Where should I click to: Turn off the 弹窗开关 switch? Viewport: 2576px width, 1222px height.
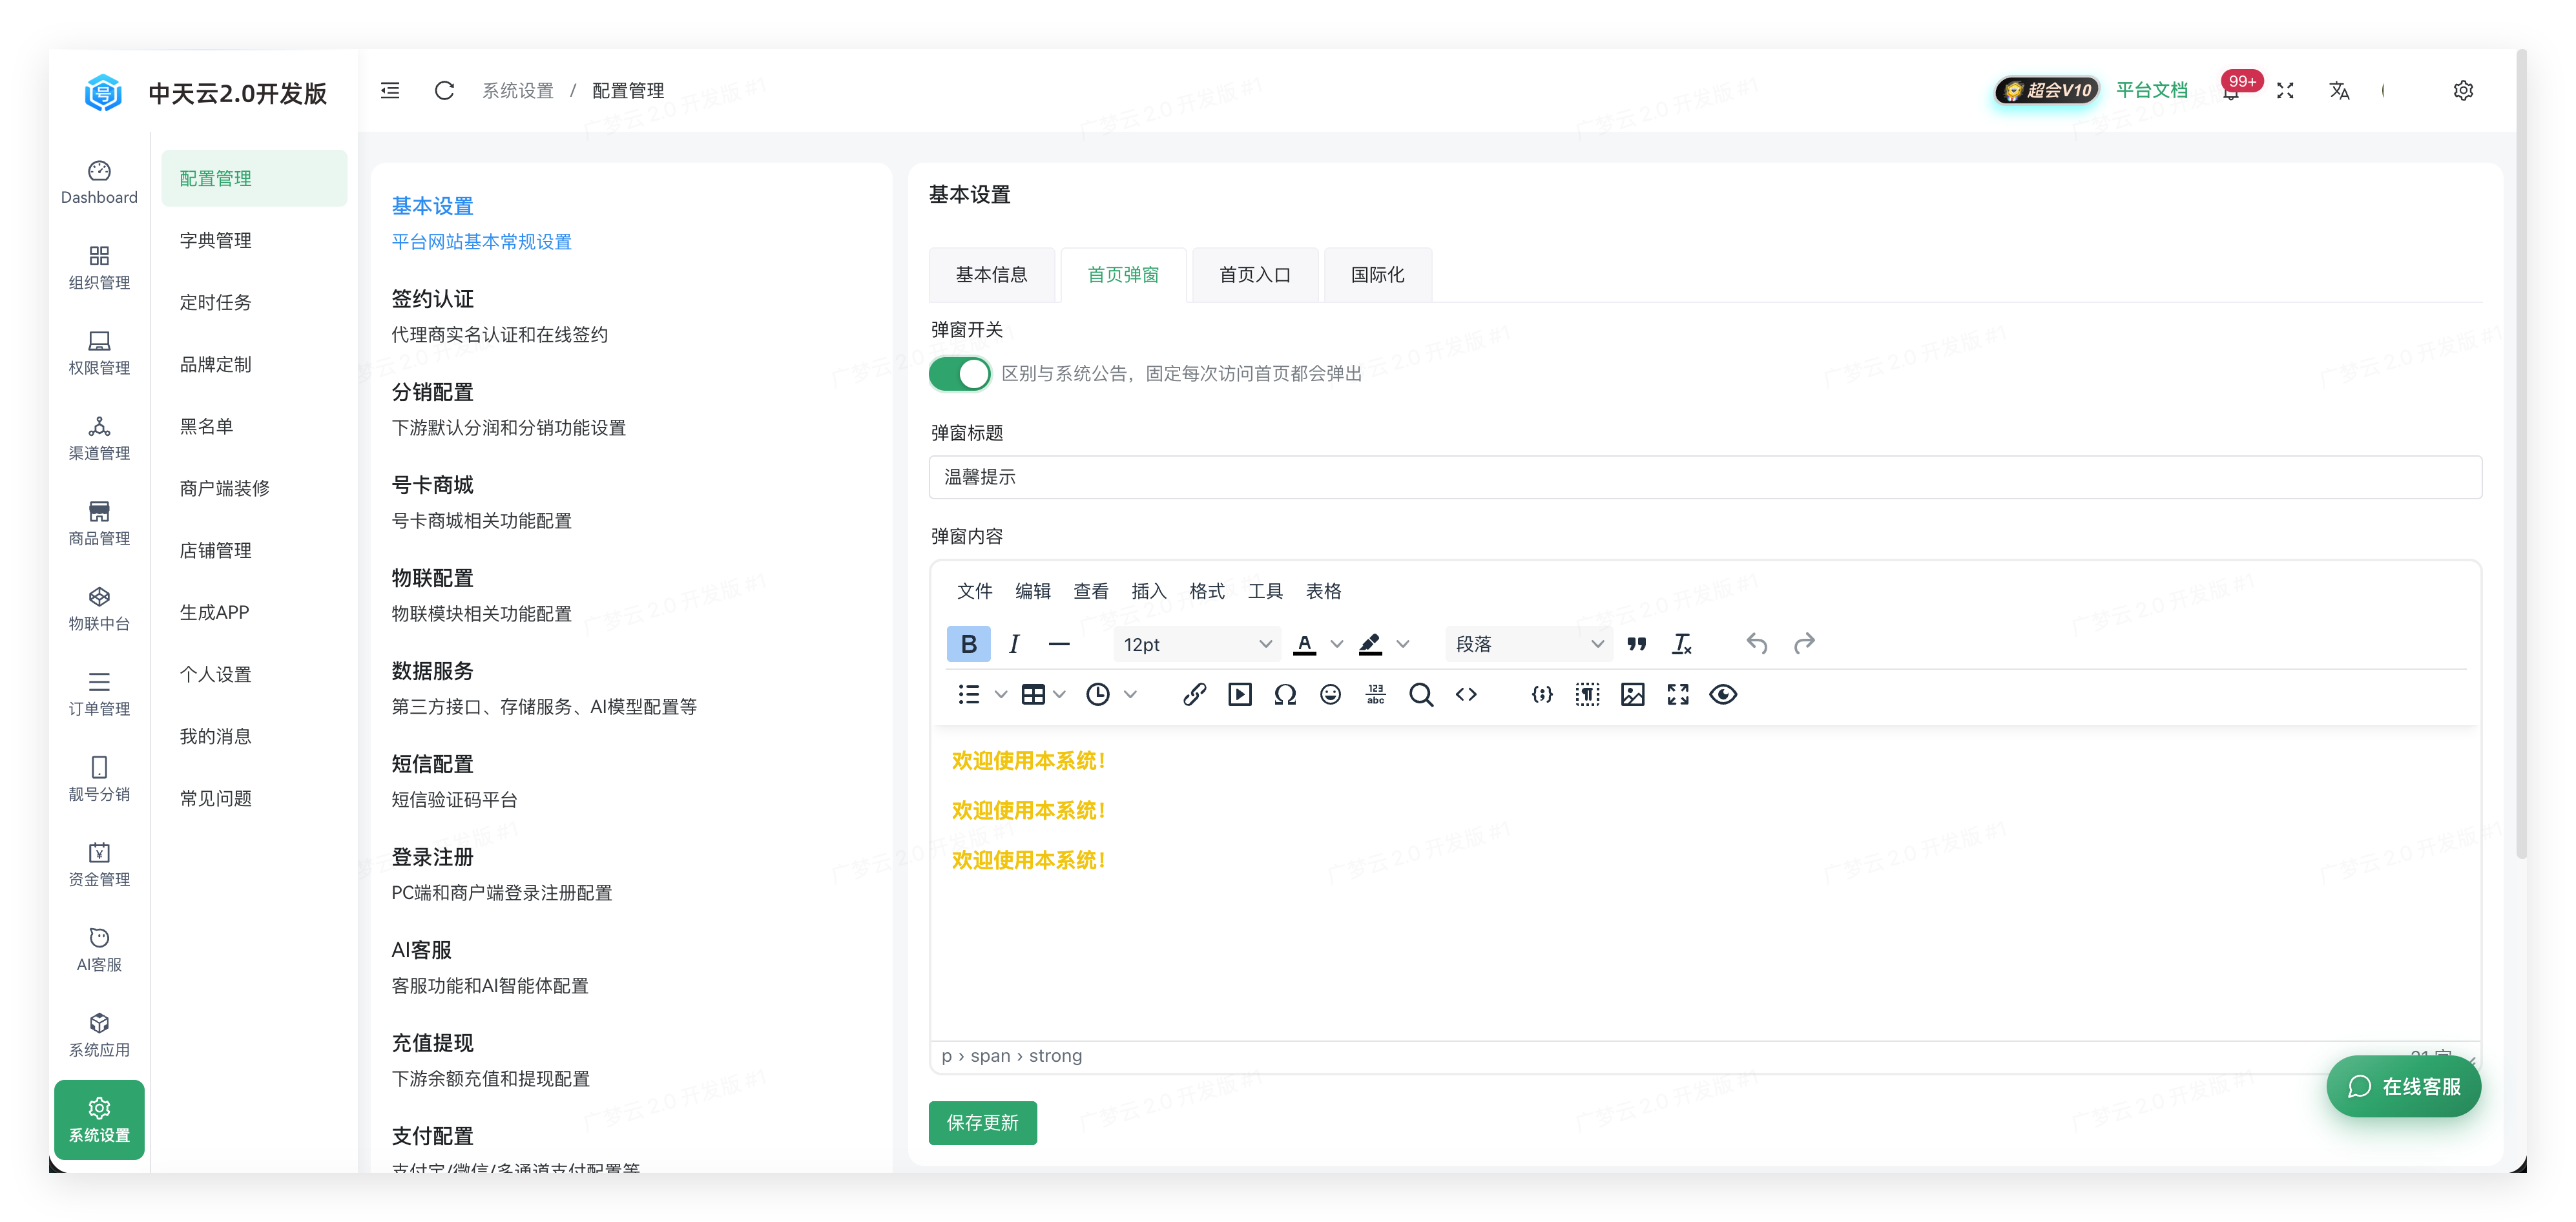(959, 373)
